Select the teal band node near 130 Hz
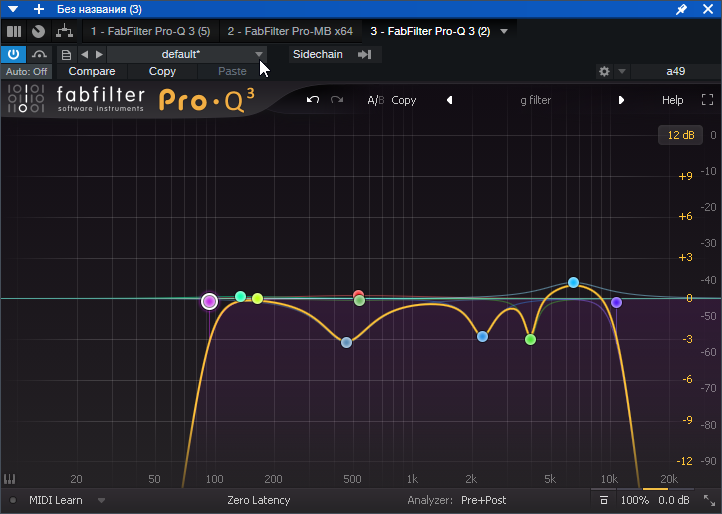This screenshot has height=514, width=722. pos(240,297)
